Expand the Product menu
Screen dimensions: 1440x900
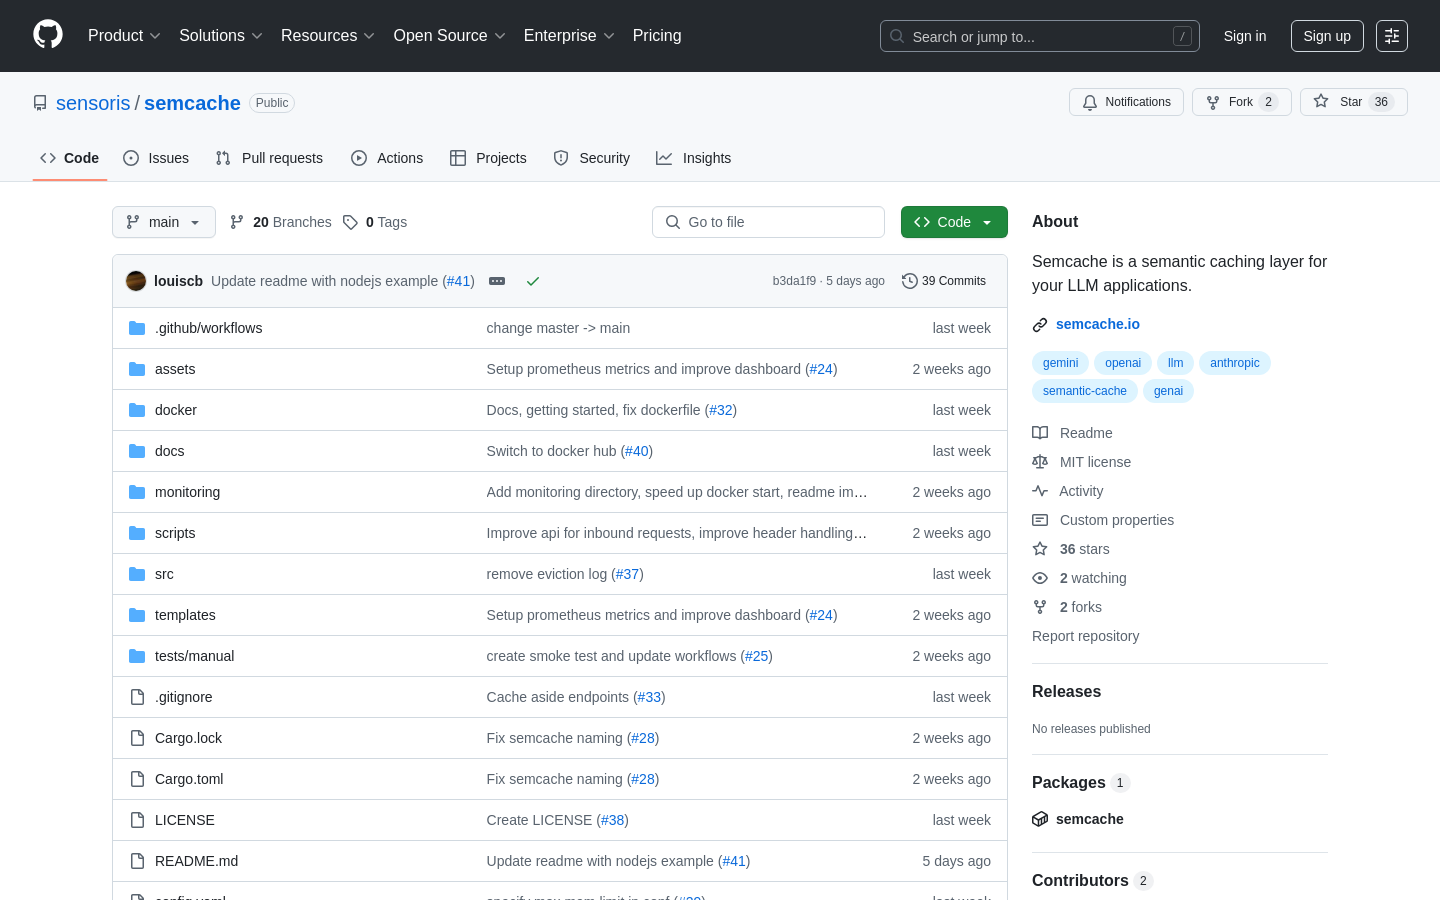click(124, 36)
